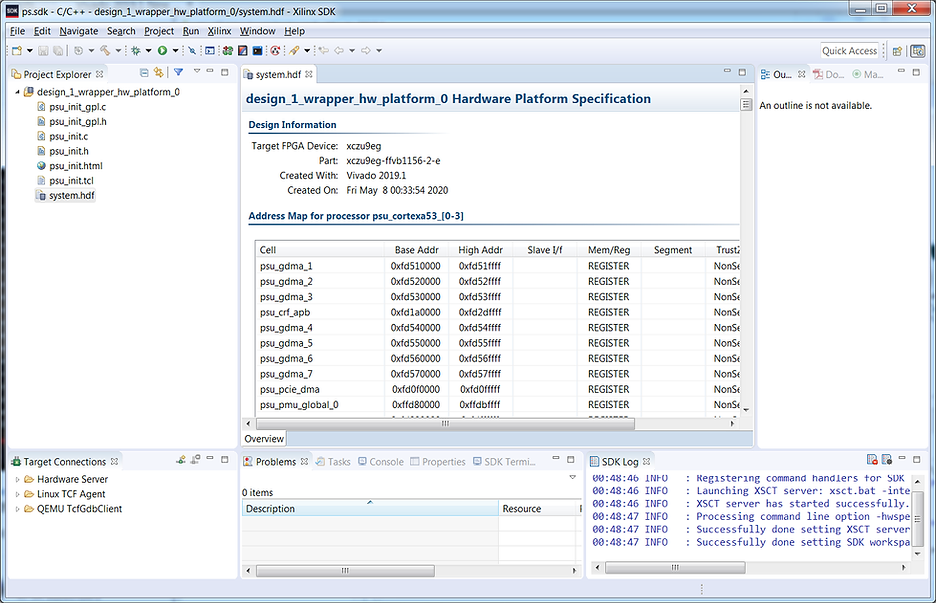Run the application with the green Run icon
Screen dimensions: 936x603
(x=163, y=51)
